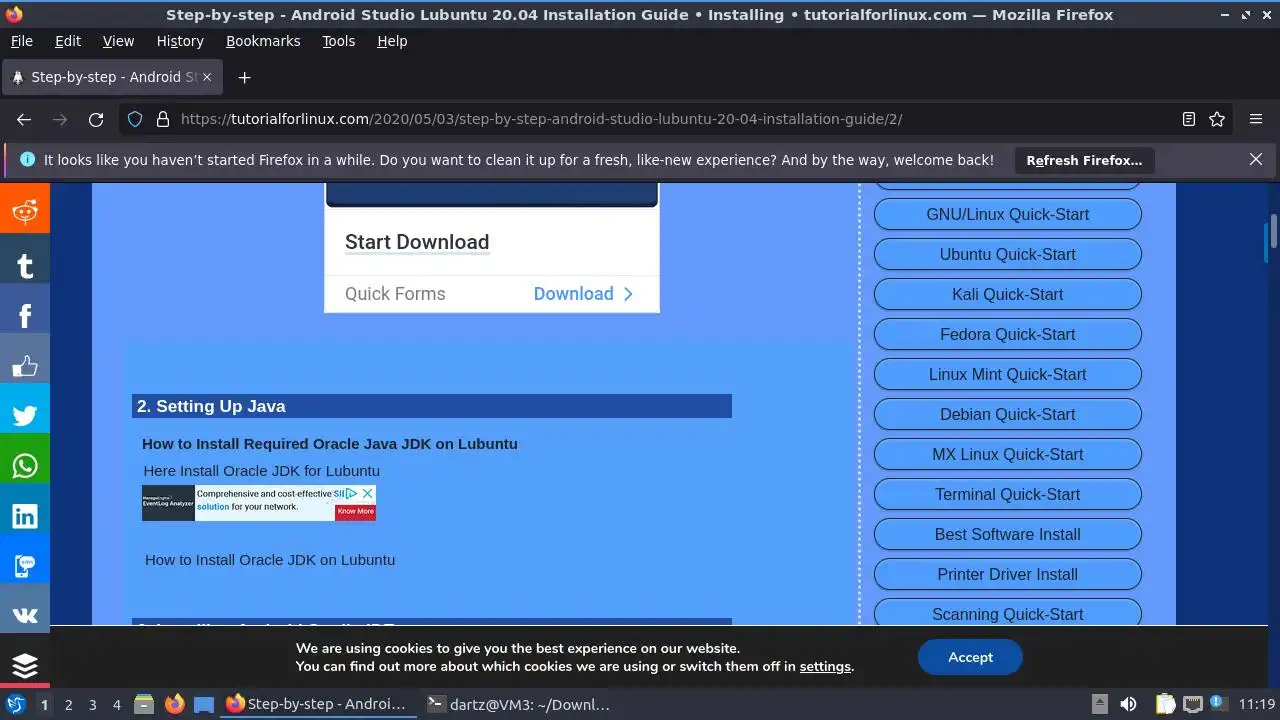
Task: Expand the hidden tray icons arrow
Action: pos(1099,704)
